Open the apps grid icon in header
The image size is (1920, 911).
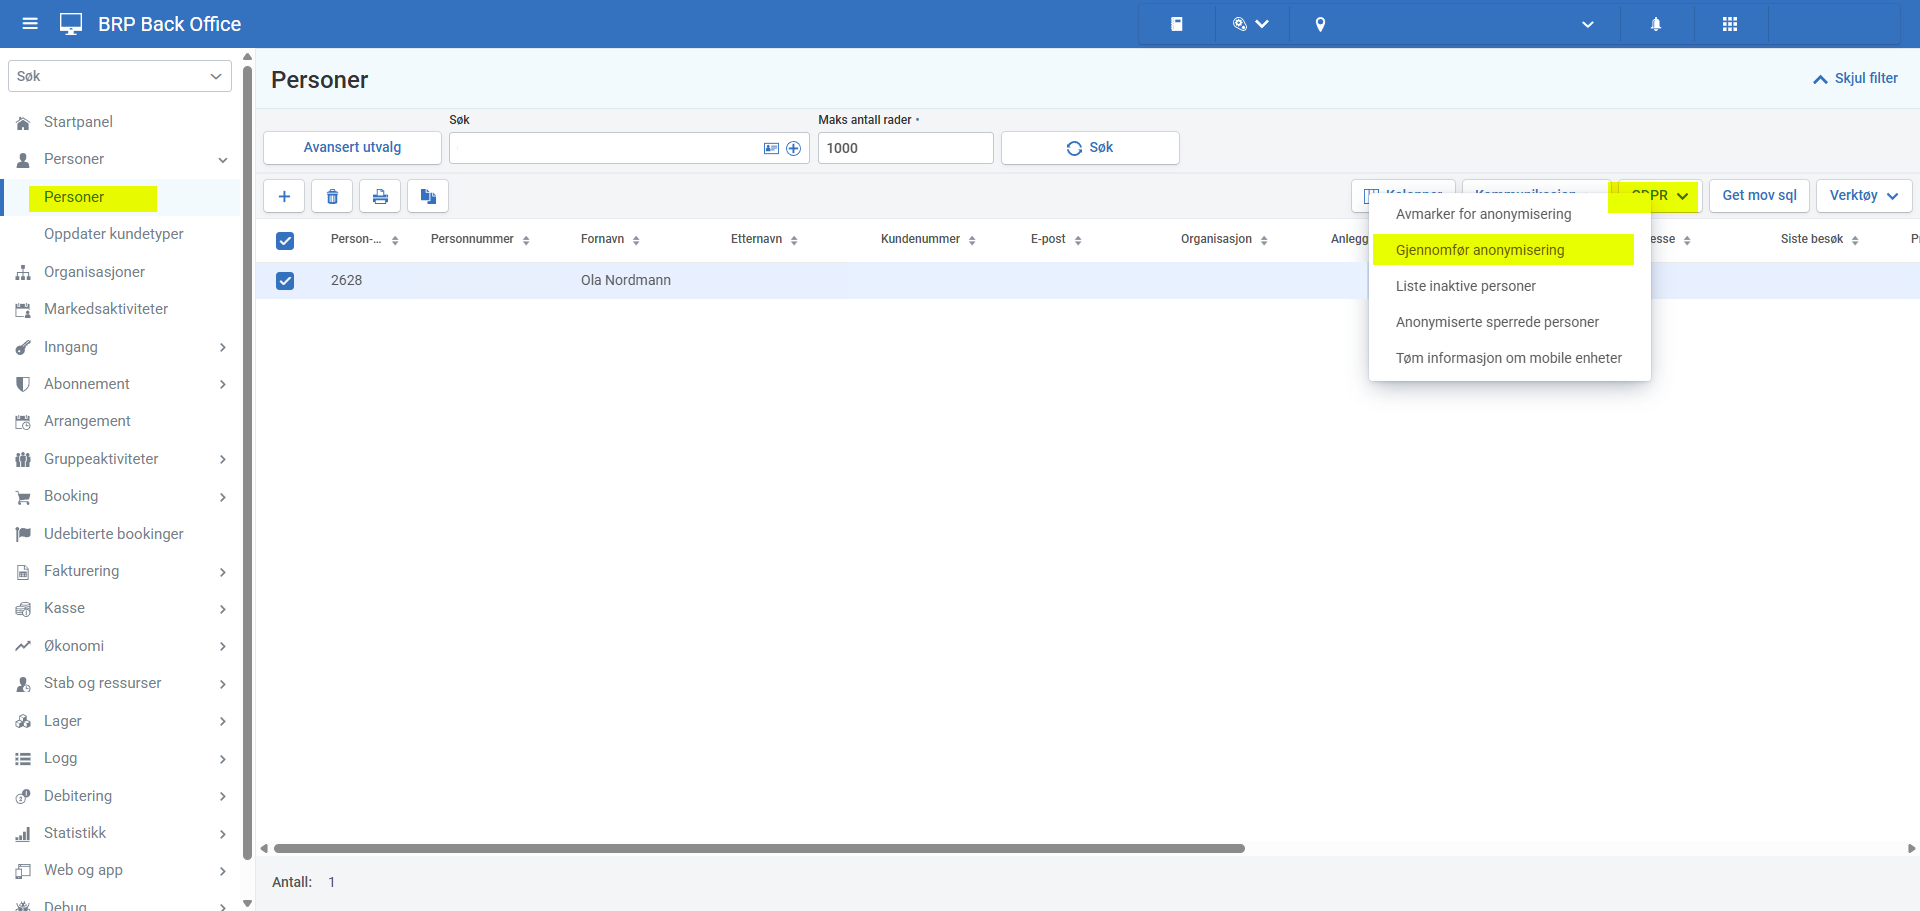pos(1730,24)
